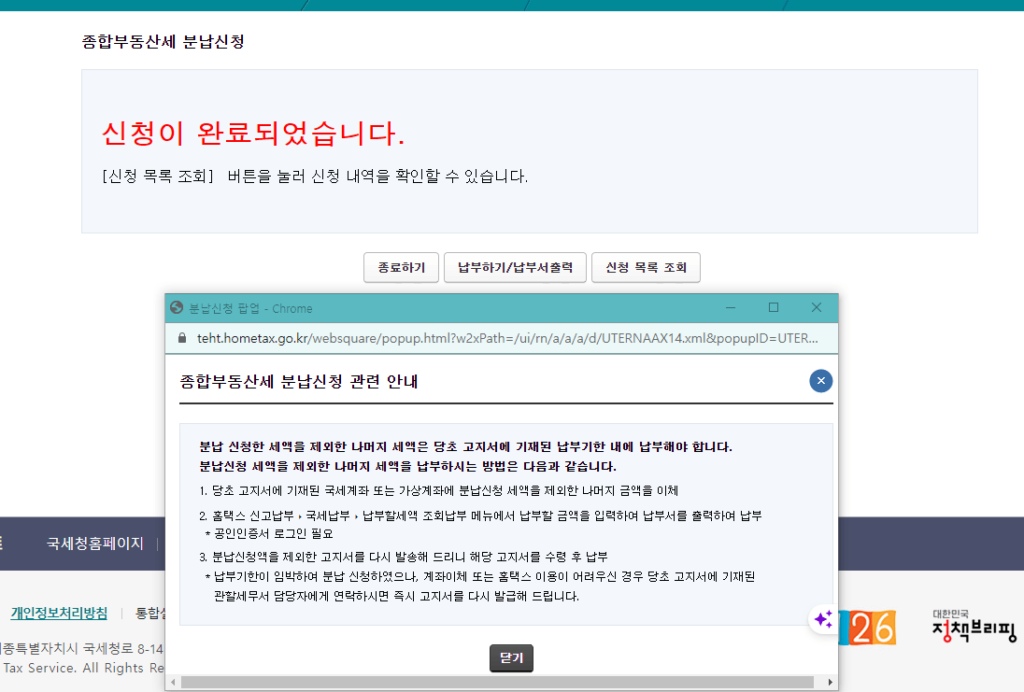The image size is (1024, 692).
Task: Minimize the 분납신청 팝업 window
Action: click(731, 308)
